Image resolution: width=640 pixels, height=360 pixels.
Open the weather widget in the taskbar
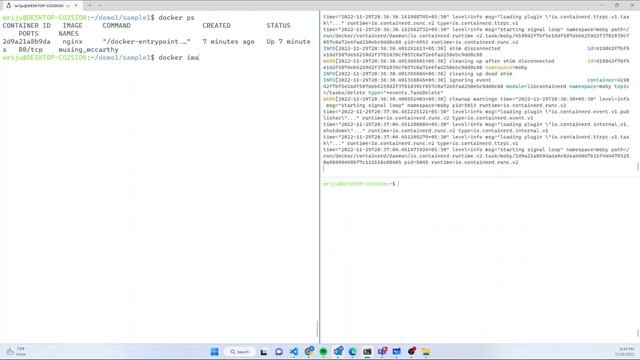(16, 351)
